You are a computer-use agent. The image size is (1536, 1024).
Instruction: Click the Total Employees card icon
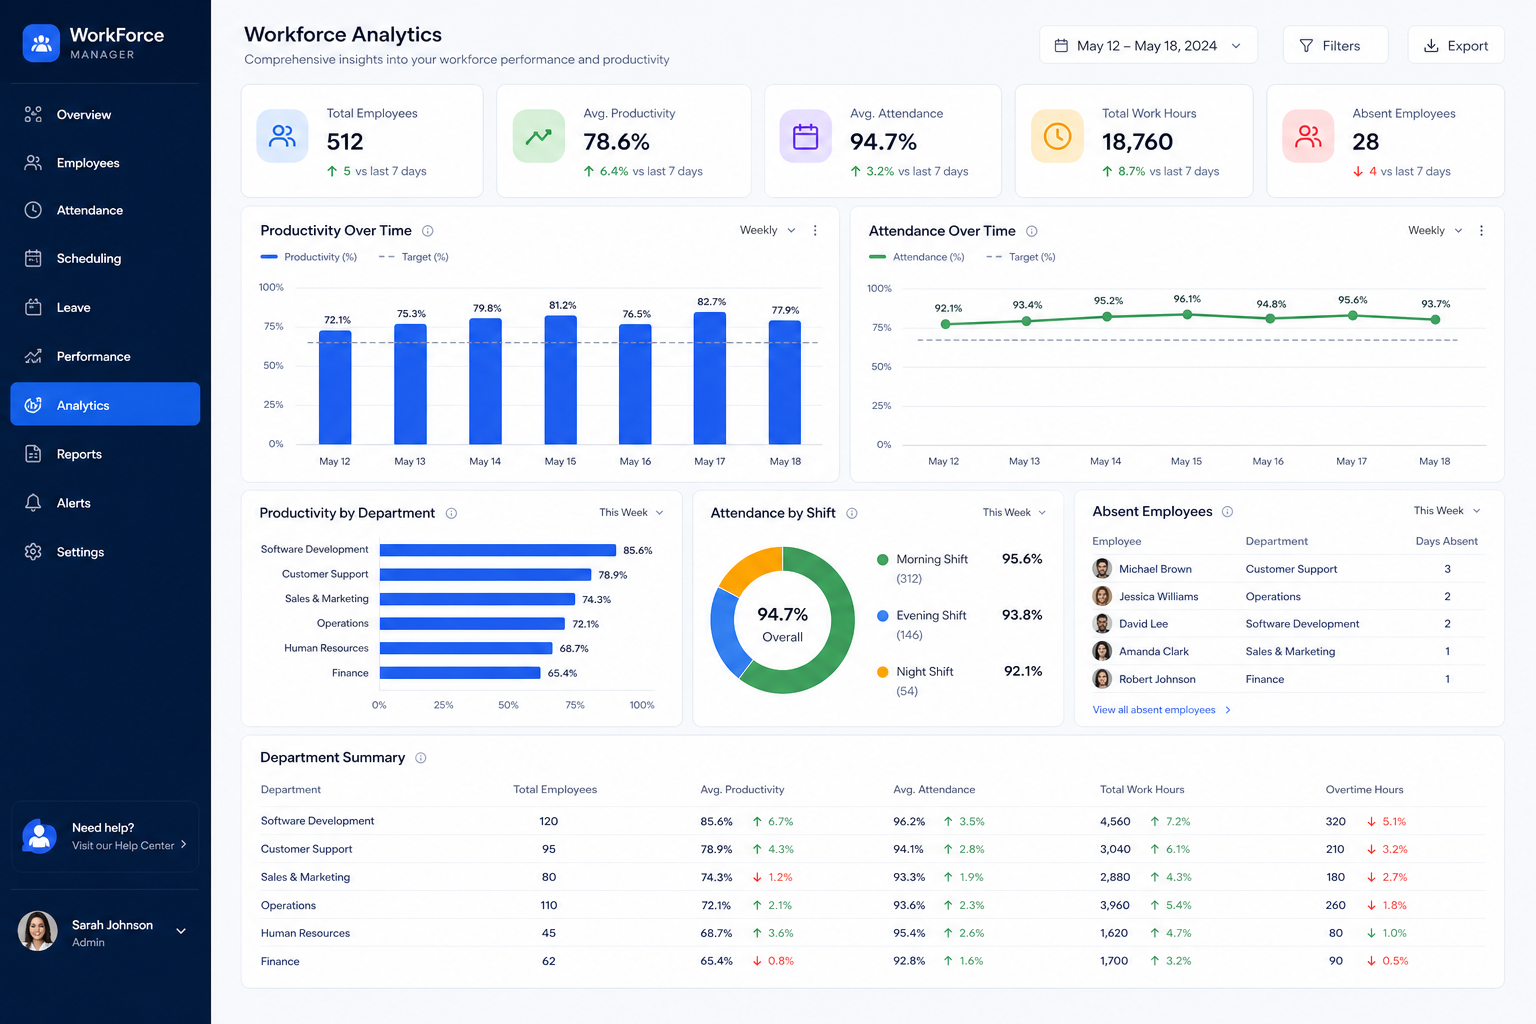[282, 136]
